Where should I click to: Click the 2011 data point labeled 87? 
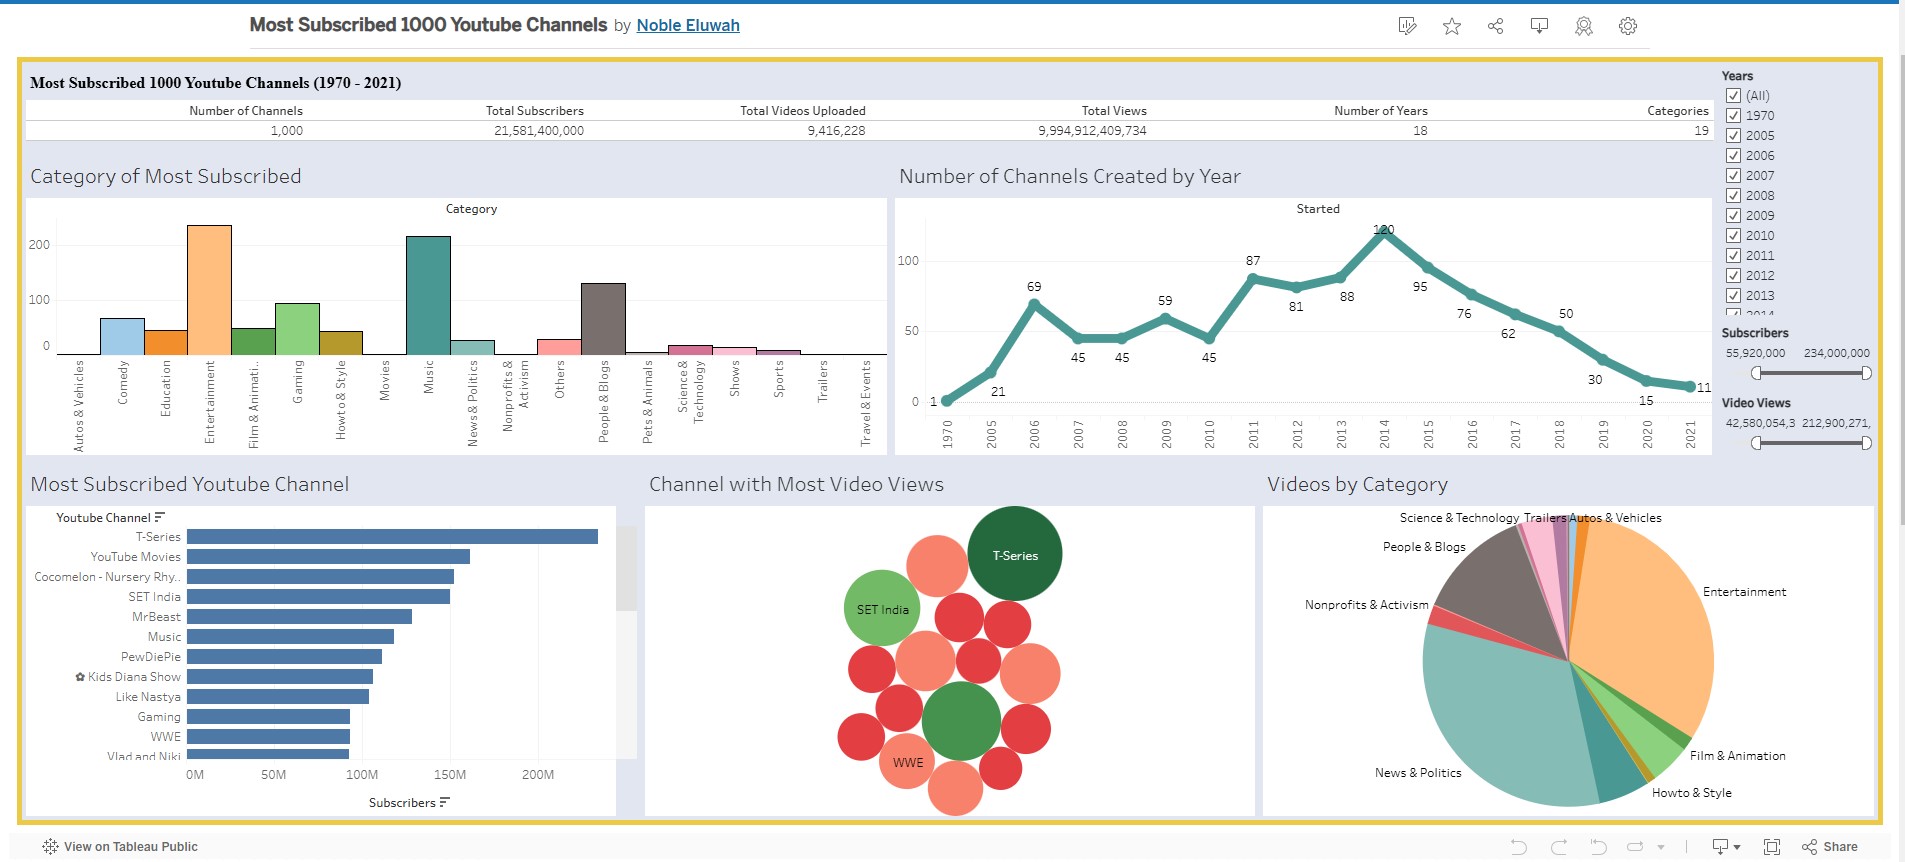tap(1253, 279)
